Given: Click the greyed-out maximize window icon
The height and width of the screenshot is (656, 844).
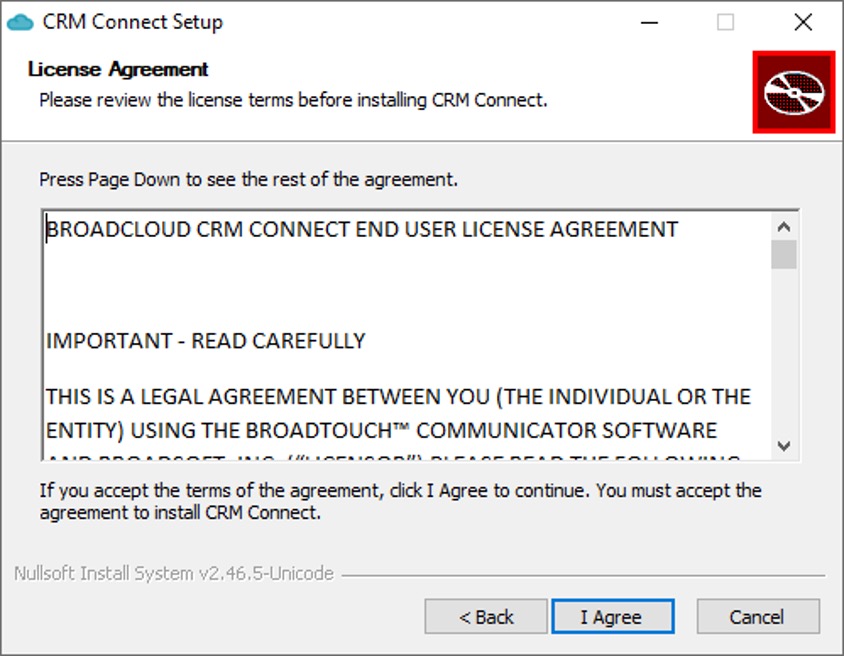Looking at the screenshot, I should tap(725, 23).
